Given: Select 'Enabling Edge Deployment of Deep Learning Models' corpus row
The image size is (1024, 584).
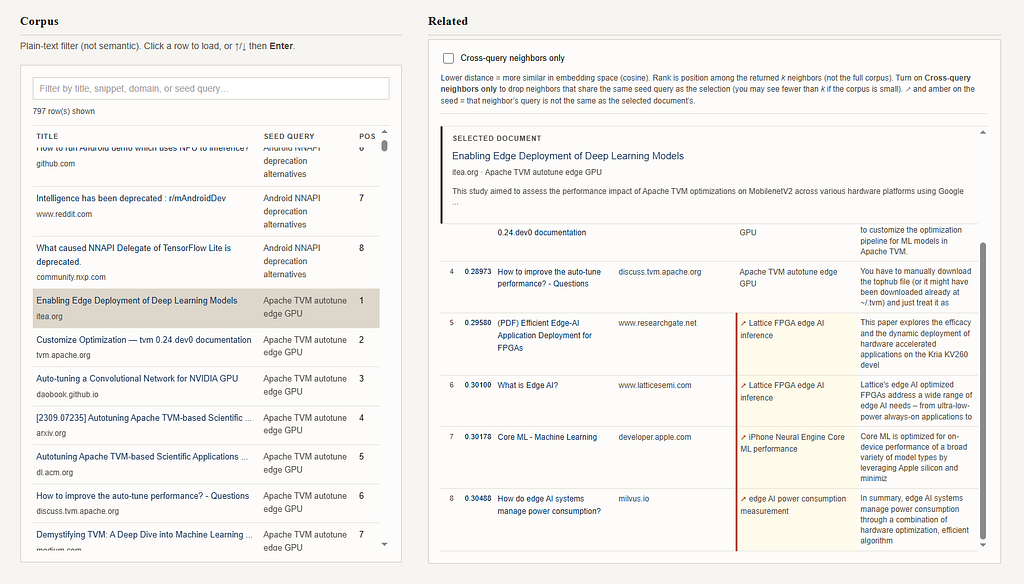Looking at the screenshot, I should [206, 308].
